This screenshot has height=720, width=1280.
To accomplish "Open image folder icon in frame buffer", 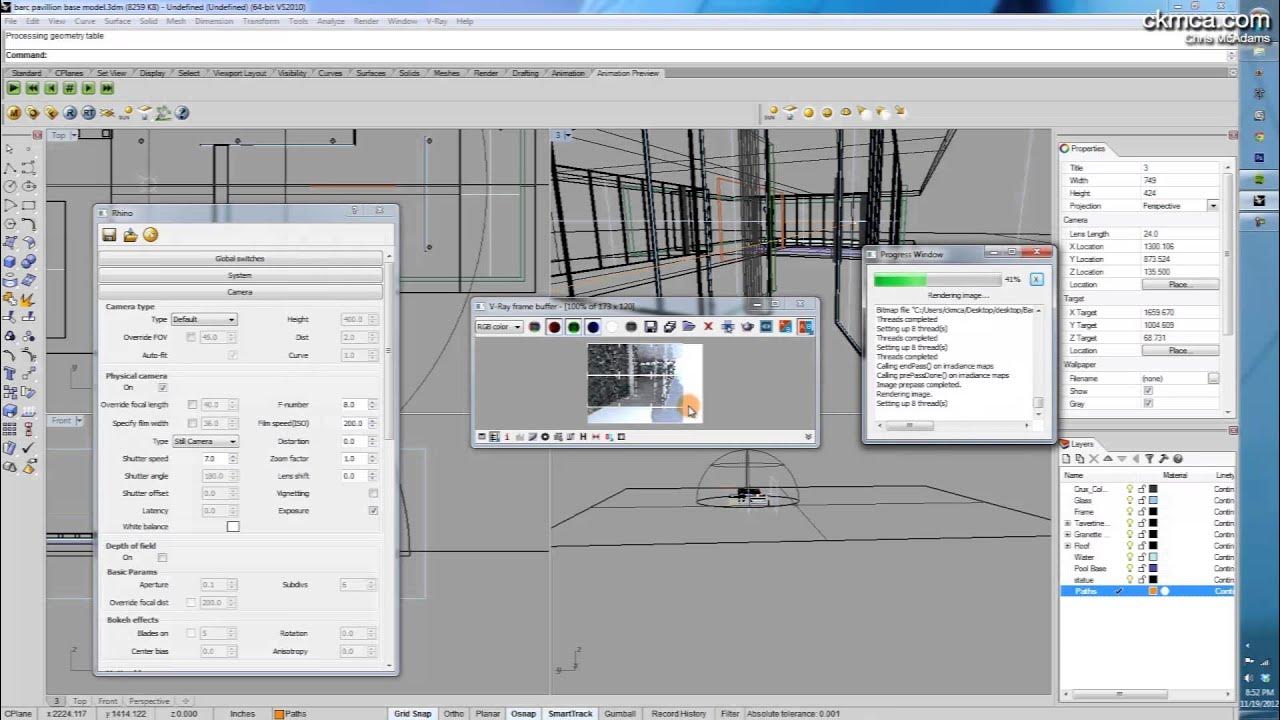I will pyautogui.click(x=689, y=327).
